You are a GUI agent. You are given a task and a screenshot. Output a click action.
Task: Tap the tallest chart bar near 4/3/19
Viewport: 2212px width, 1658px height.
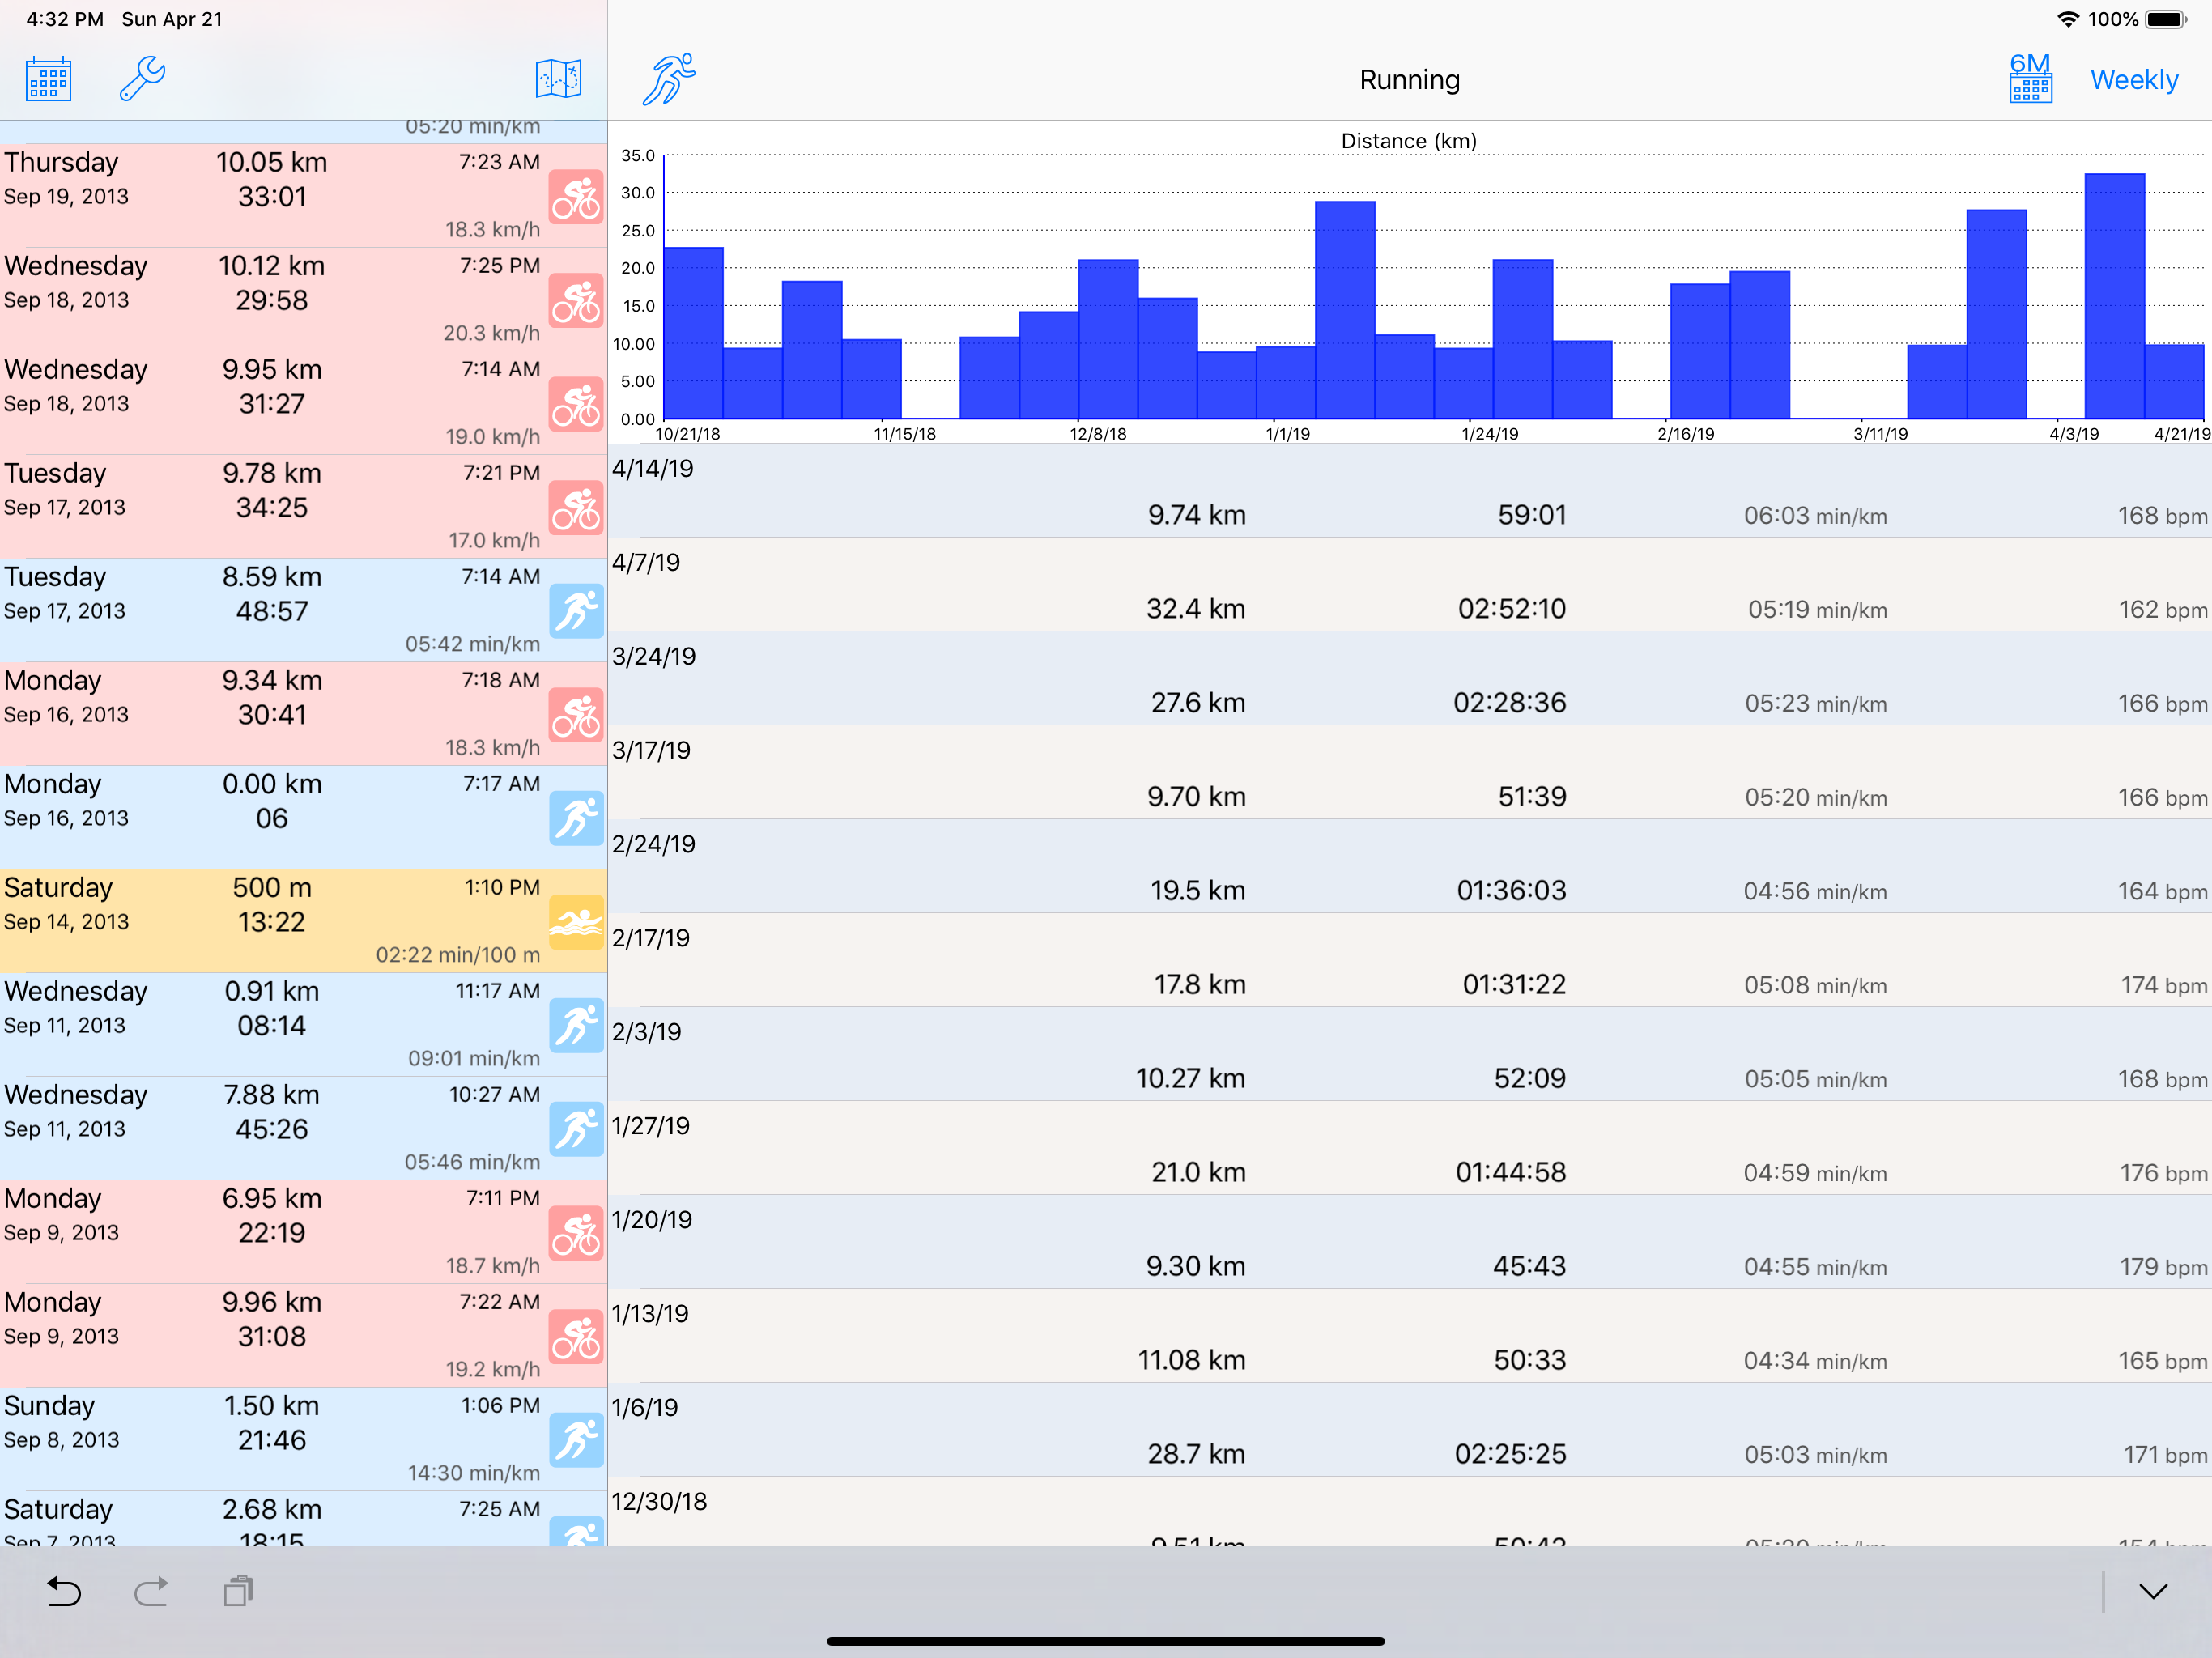2115,296
